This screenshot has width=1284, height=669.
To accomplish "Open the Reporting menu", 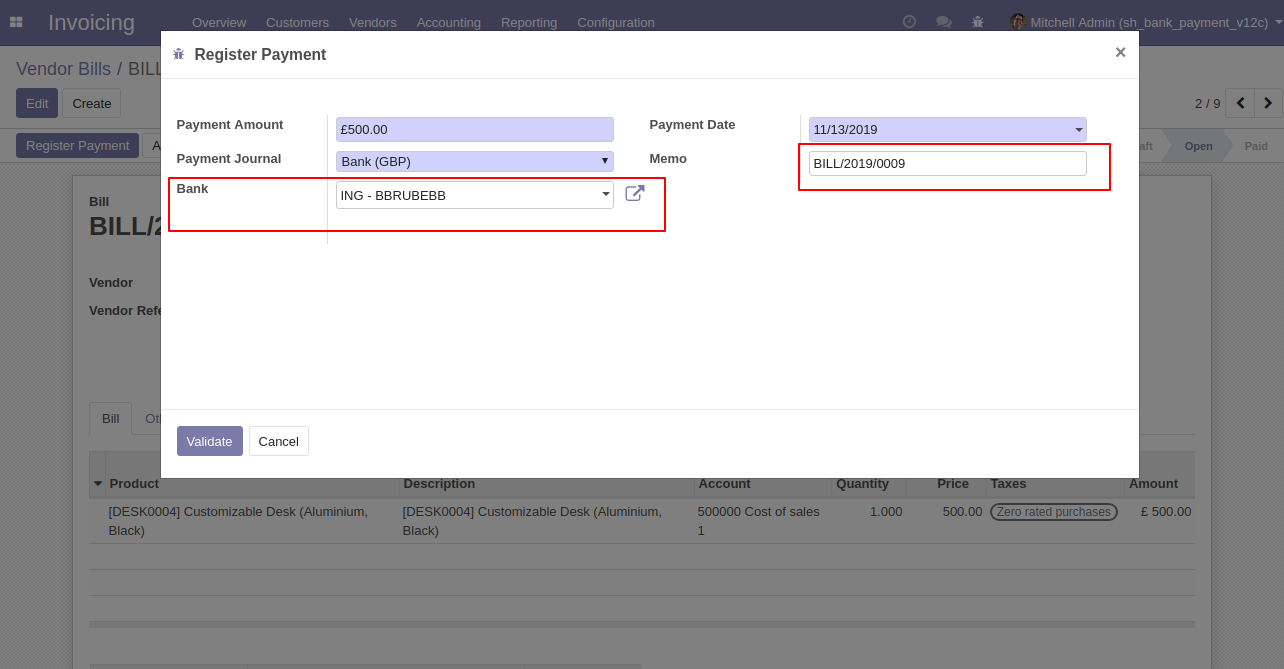I will click(529, 22).
